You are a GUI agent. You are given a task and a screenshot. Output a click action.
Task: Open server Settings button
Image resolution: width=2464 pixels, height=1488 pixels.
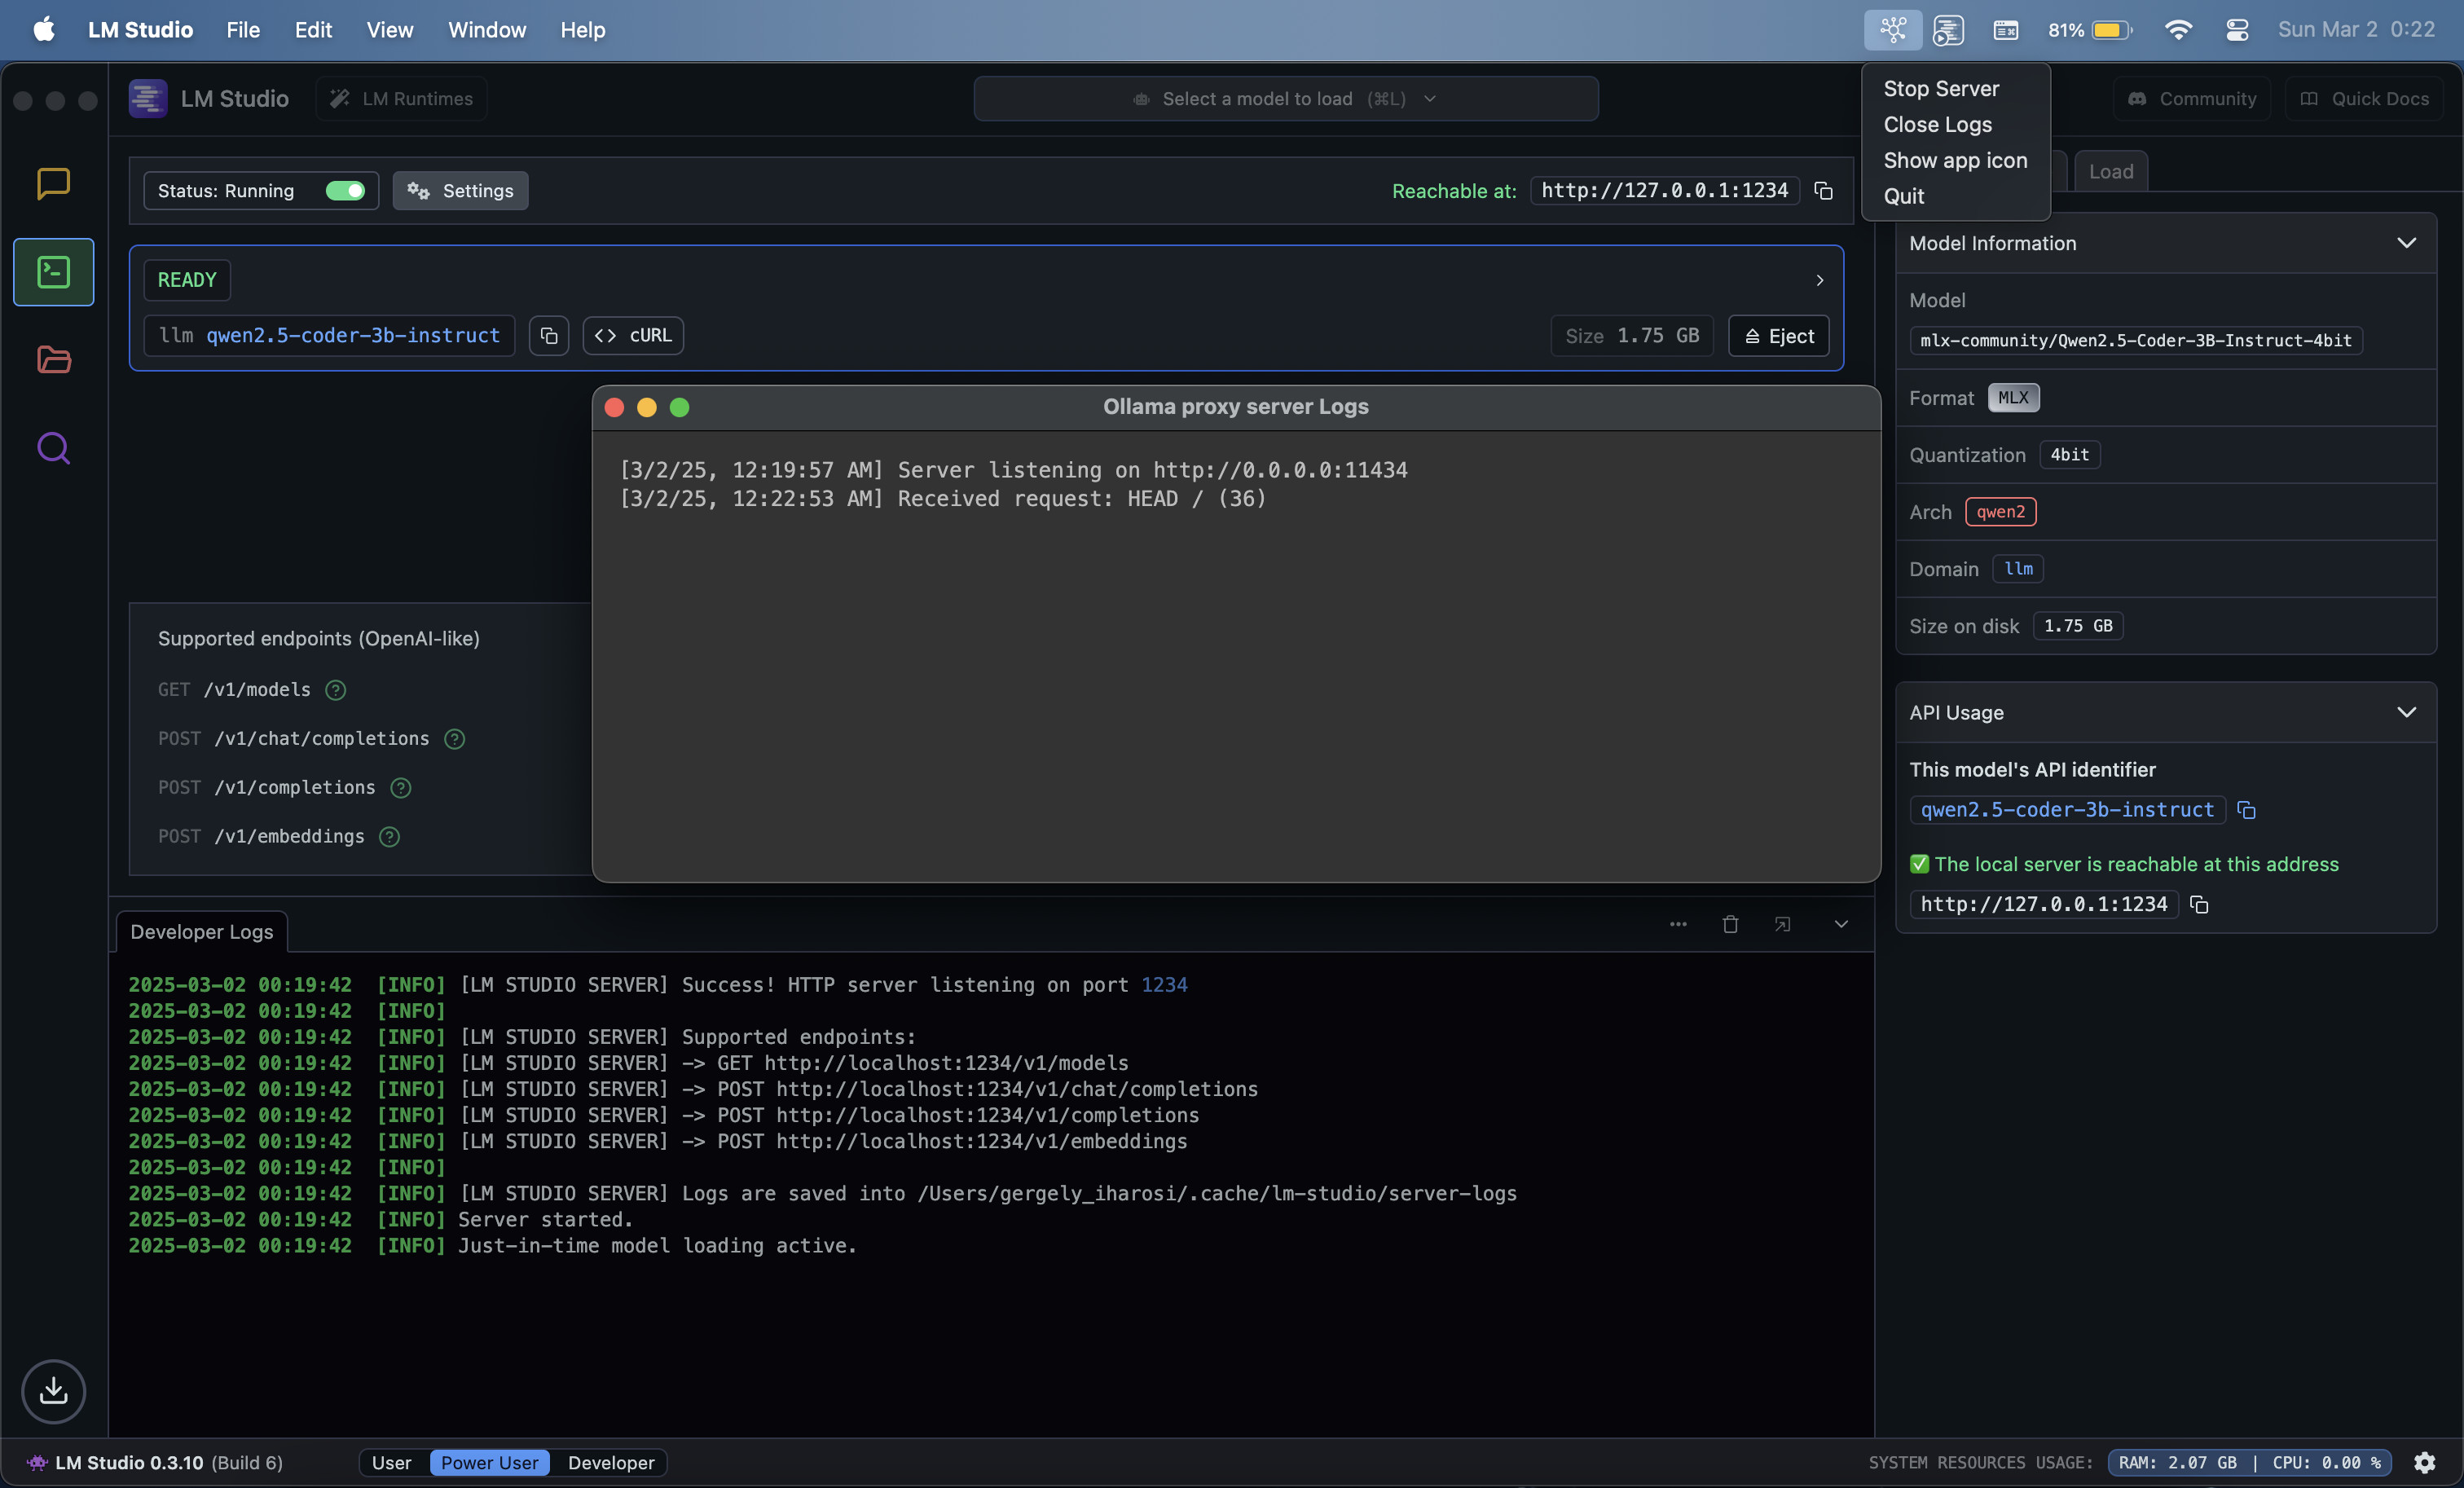point(460,191)
